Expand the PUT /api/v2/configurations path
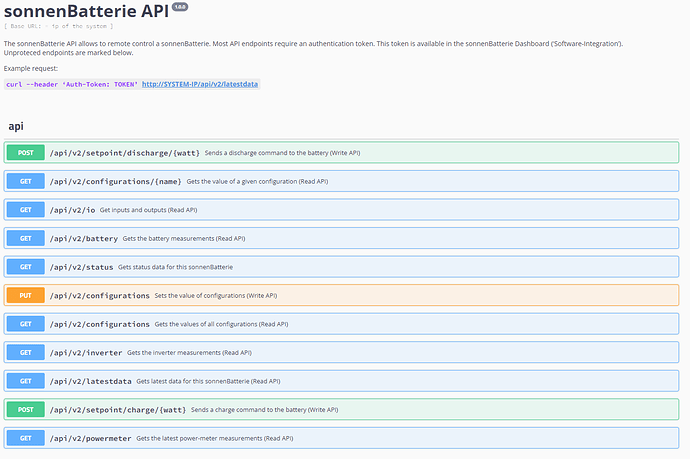 [x=99, y=296]
